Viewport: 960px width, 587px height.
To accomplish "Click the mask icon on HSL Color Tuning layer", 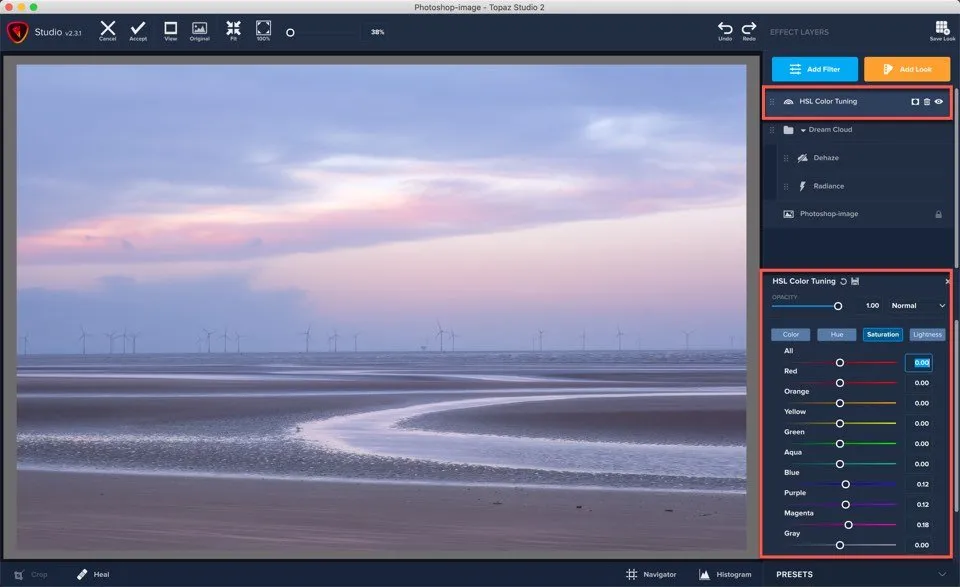I will pos(915,102).
